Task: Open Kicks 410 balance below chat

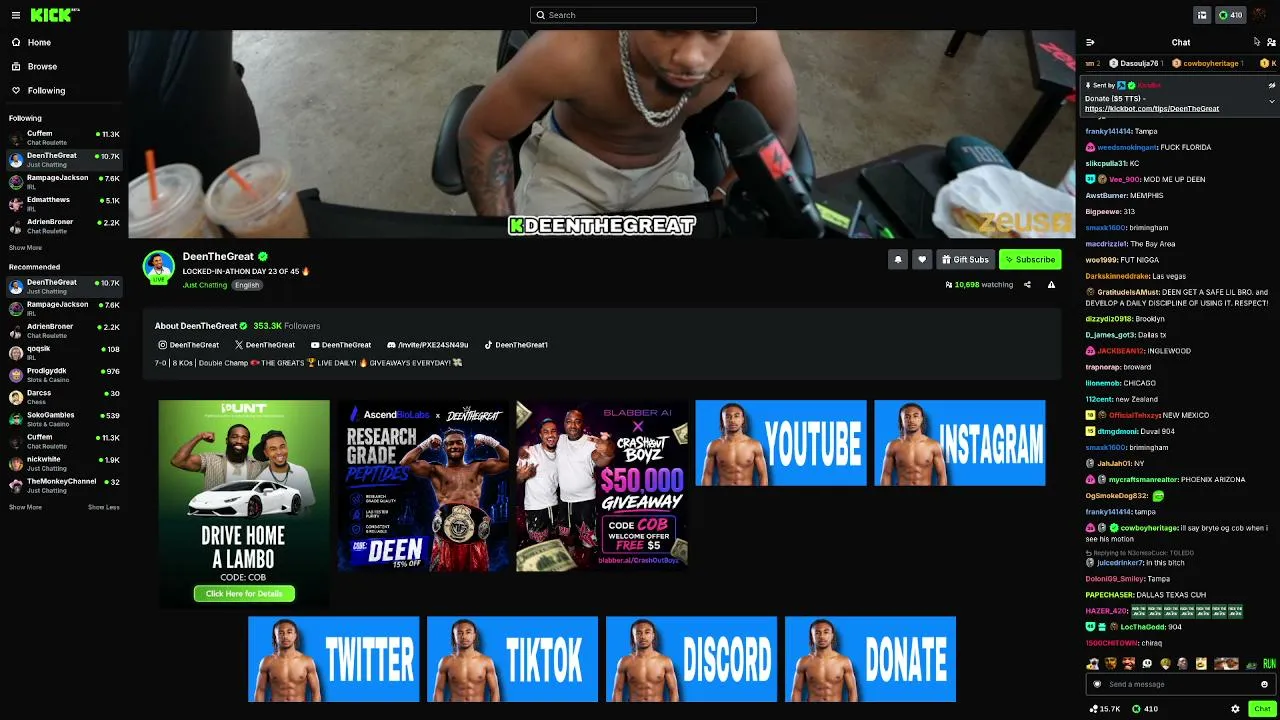Action: point(1144,709)
